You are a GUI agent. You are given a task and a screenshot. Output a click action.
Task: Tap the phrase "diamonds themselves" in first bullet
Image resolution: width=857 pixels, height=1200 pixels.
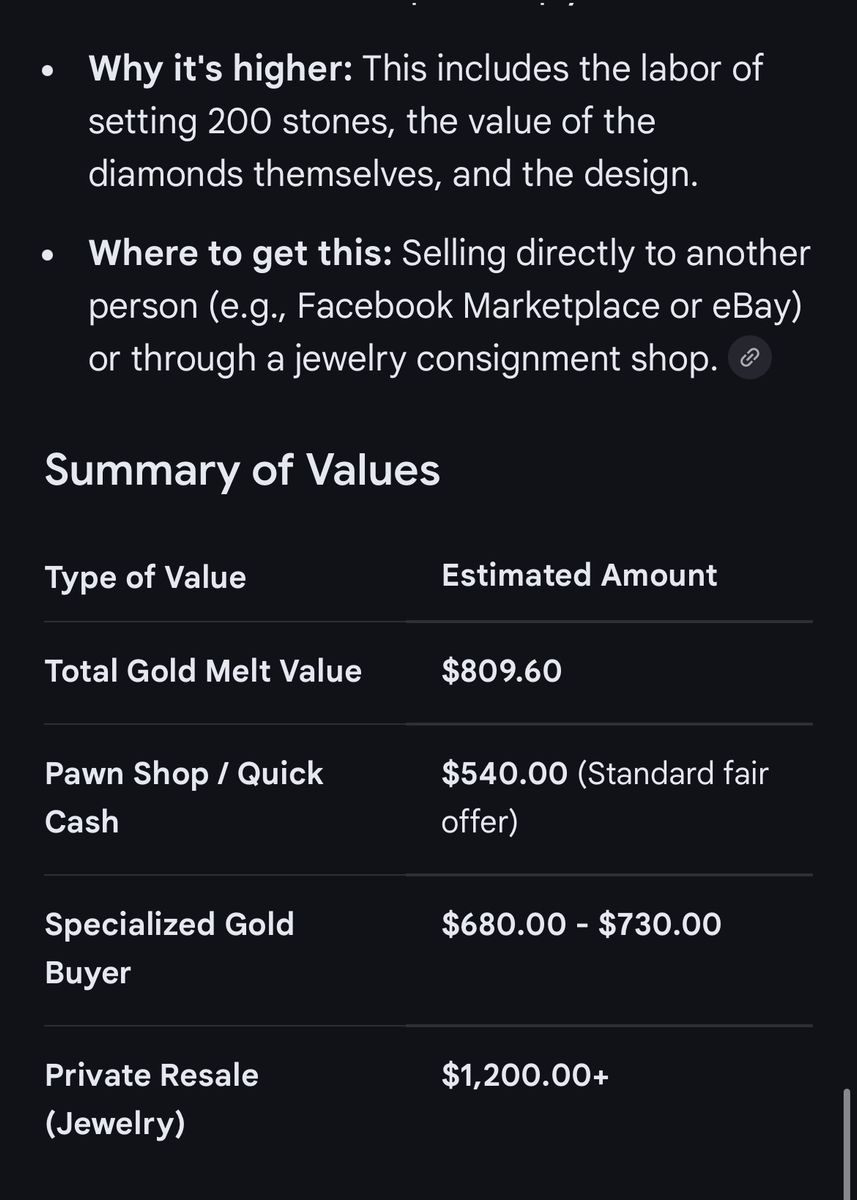click(264, 174)
